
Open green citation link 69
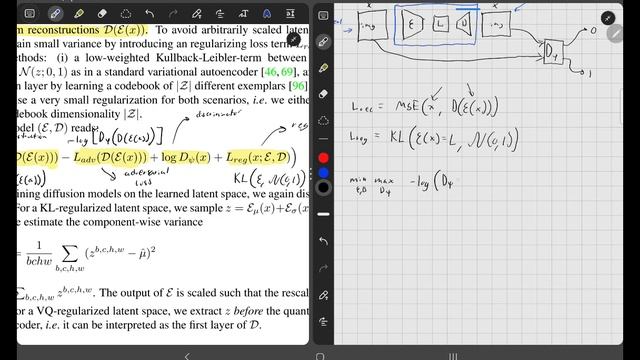click(287, 72)
